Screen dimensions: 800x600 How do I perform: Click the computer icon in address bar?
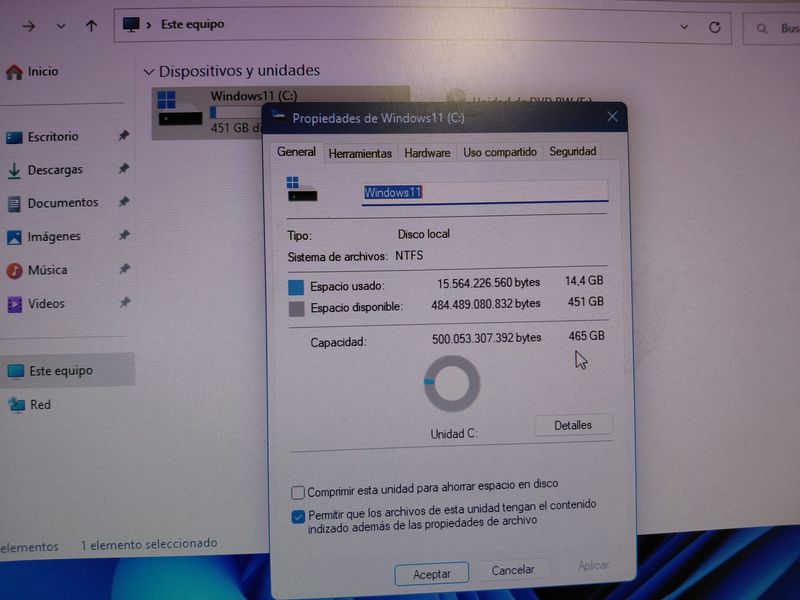coord(131,24)
